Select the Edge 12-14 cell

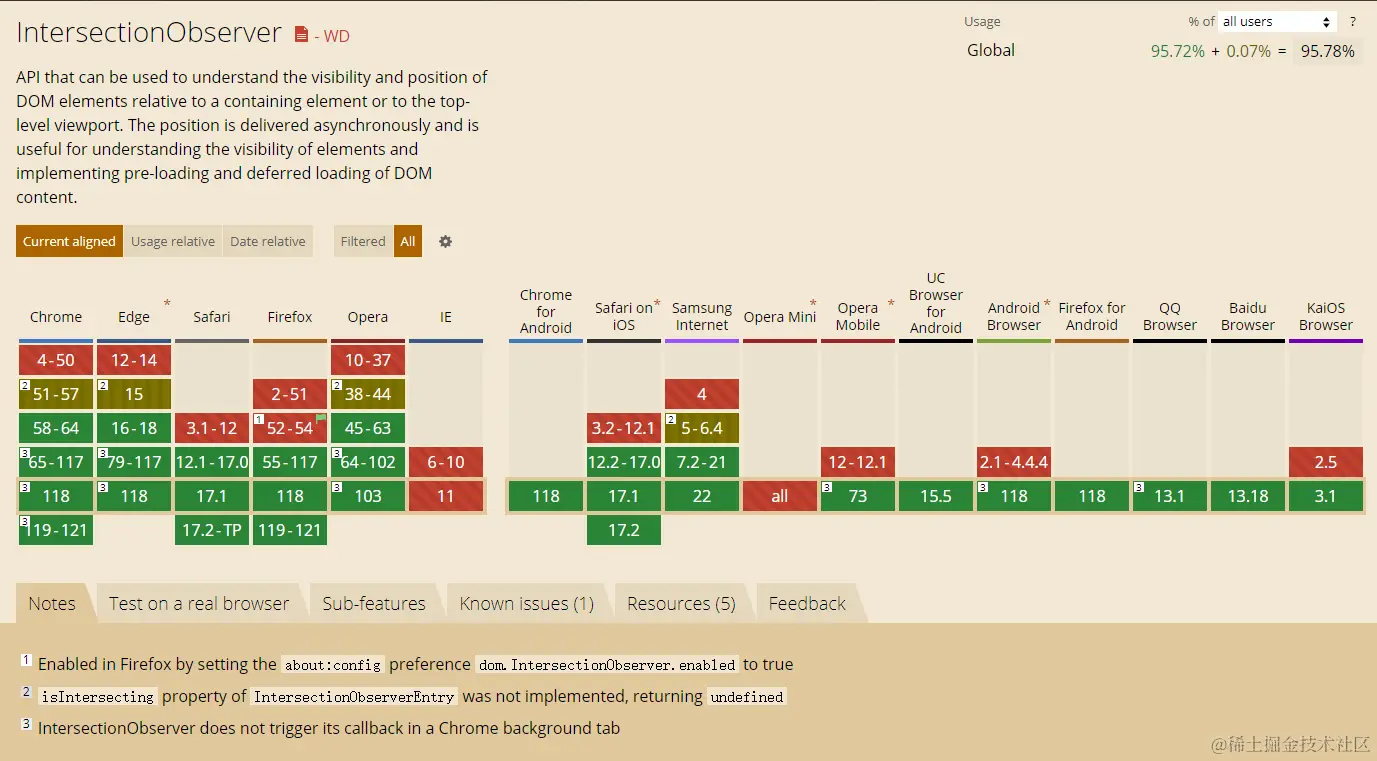click(x=134, y=360)
